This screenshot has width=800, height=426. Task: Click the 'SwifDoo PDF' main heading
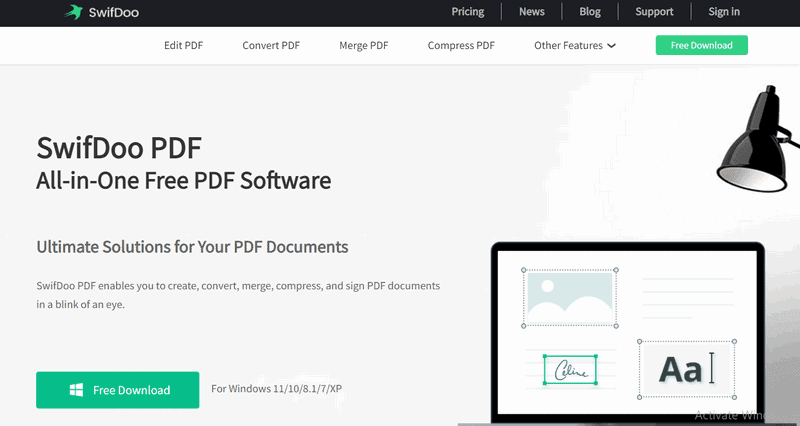click(119, 148)
